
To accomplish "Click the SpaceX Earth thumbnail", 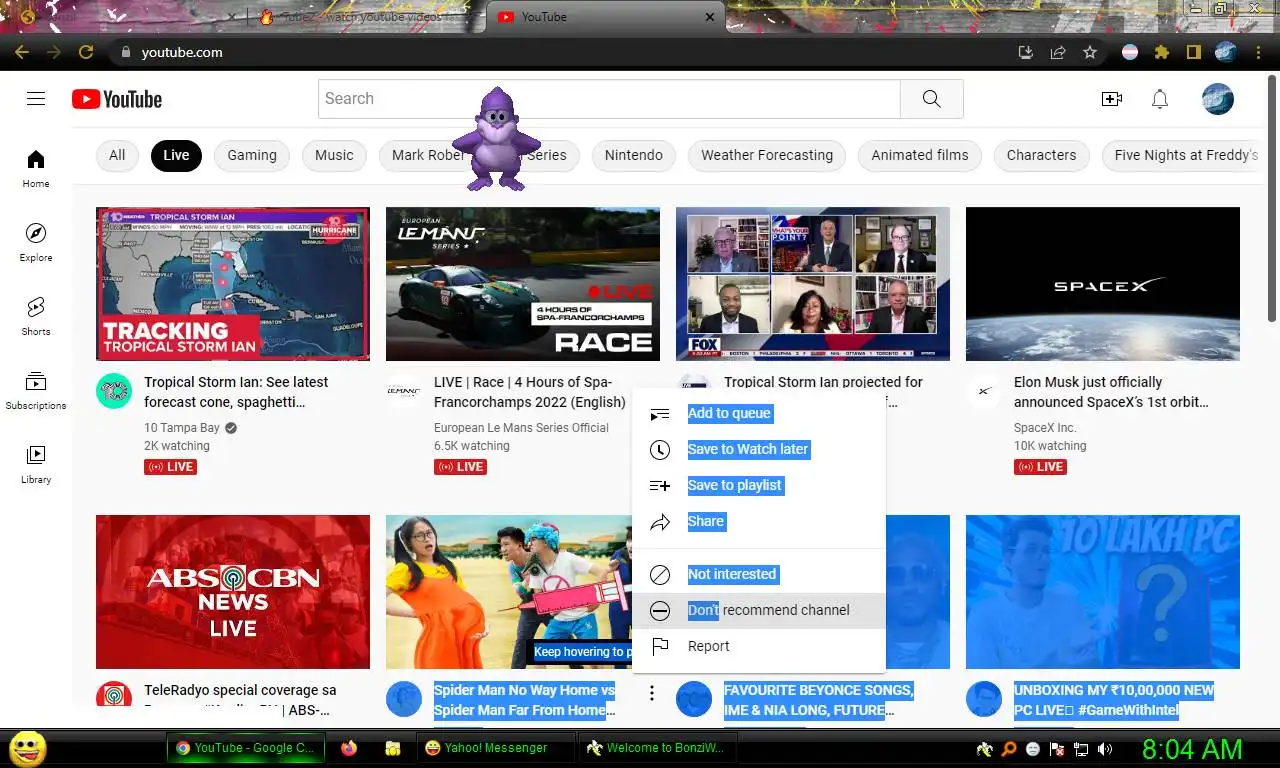I will (x=1103, y=284).
